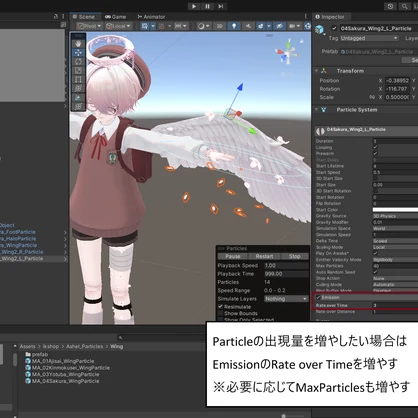This screenshot has width=418, height=418.
Task: Open the Undo History icon
Action: point(390,6)
